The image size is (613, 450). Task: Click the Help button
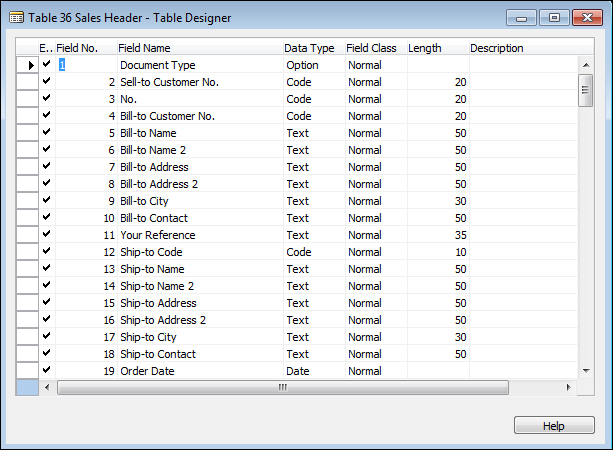click(x=554, y=425)
